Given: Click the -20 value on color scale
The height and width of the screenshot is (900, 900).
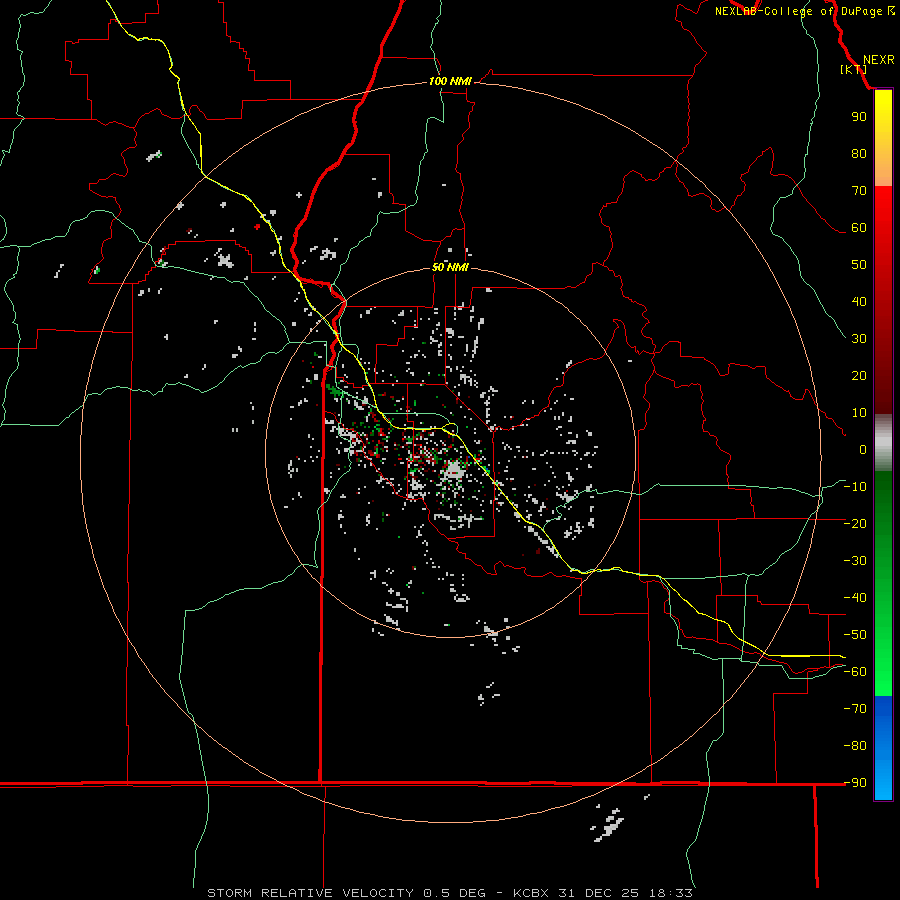Looking at the screenshot, I should (855, 523).
